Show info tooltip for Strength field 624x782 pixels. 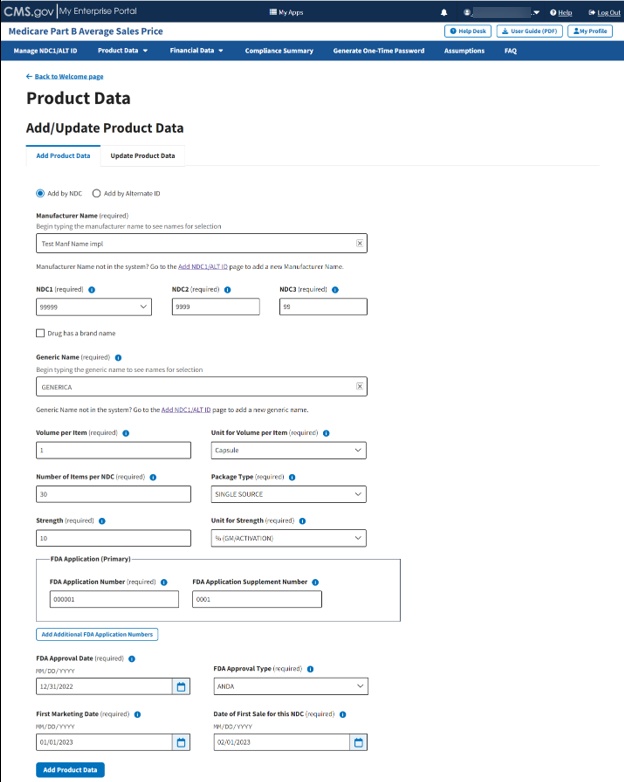(102, 521)
